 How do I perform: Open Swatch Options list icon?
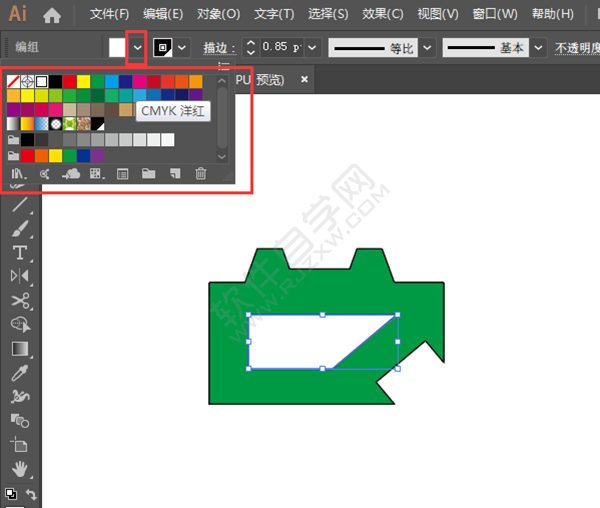(122, 174)
